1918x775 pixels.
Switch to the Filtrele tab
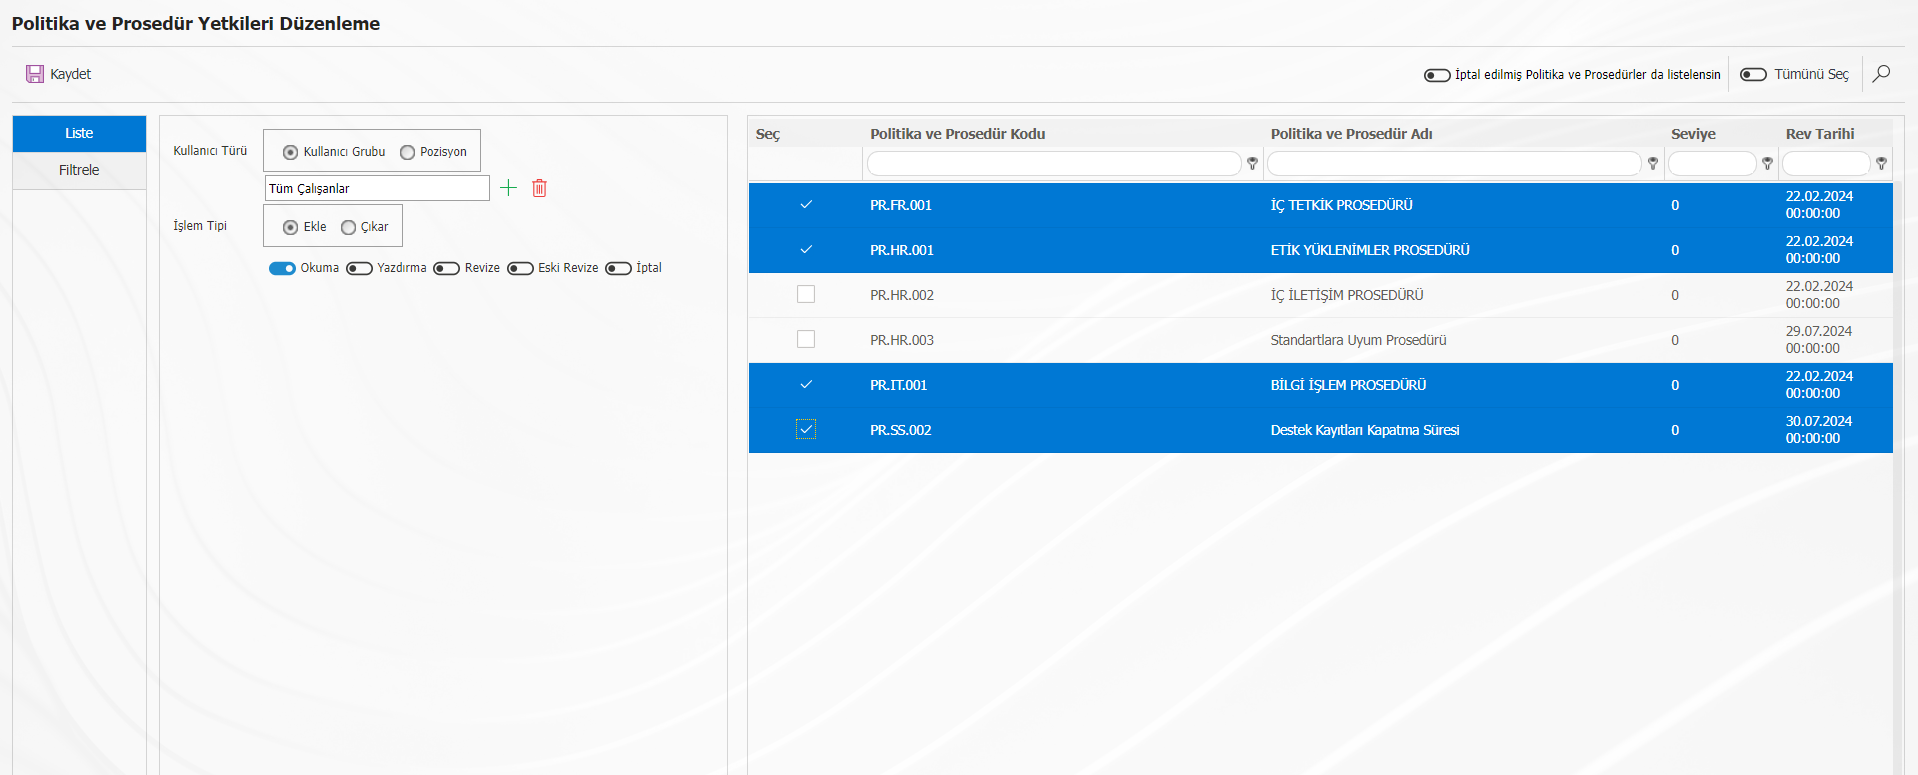79,170
